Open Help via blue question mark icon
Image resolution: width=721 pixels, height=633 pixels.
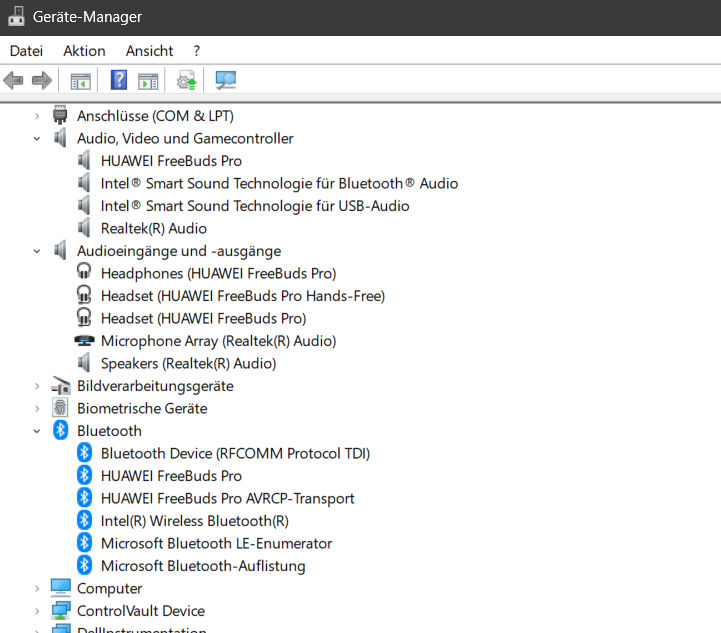point(119,80)
